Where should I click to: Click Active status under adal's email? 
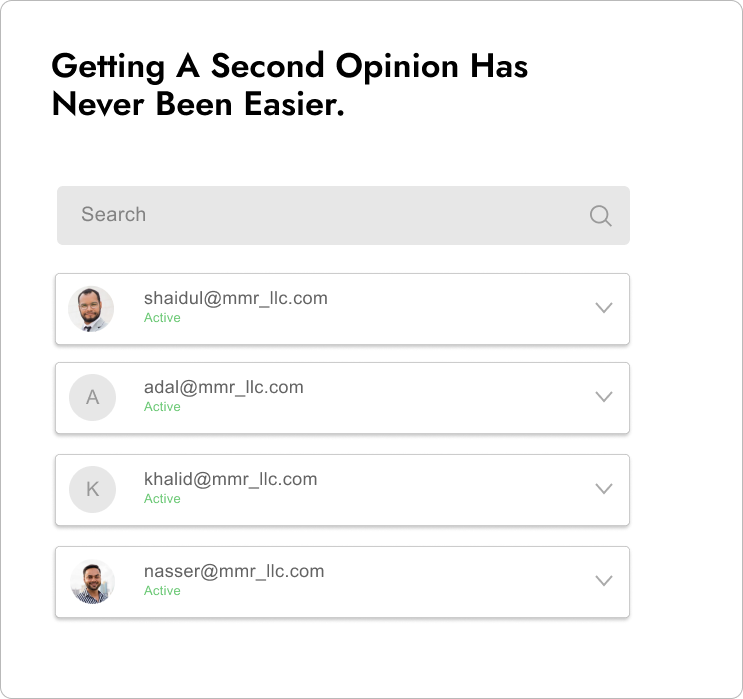pos(162,407)
